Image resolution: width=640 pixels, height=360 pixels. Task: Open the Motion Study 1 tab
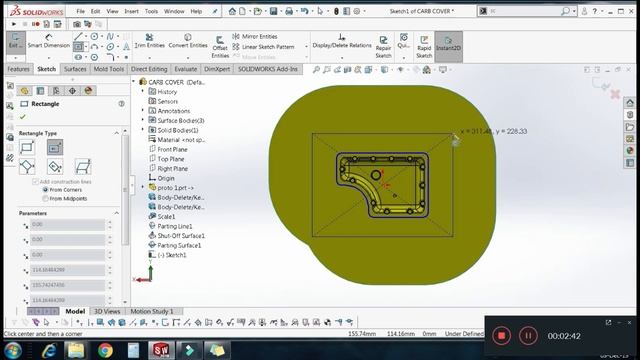[x=152, y=311]
